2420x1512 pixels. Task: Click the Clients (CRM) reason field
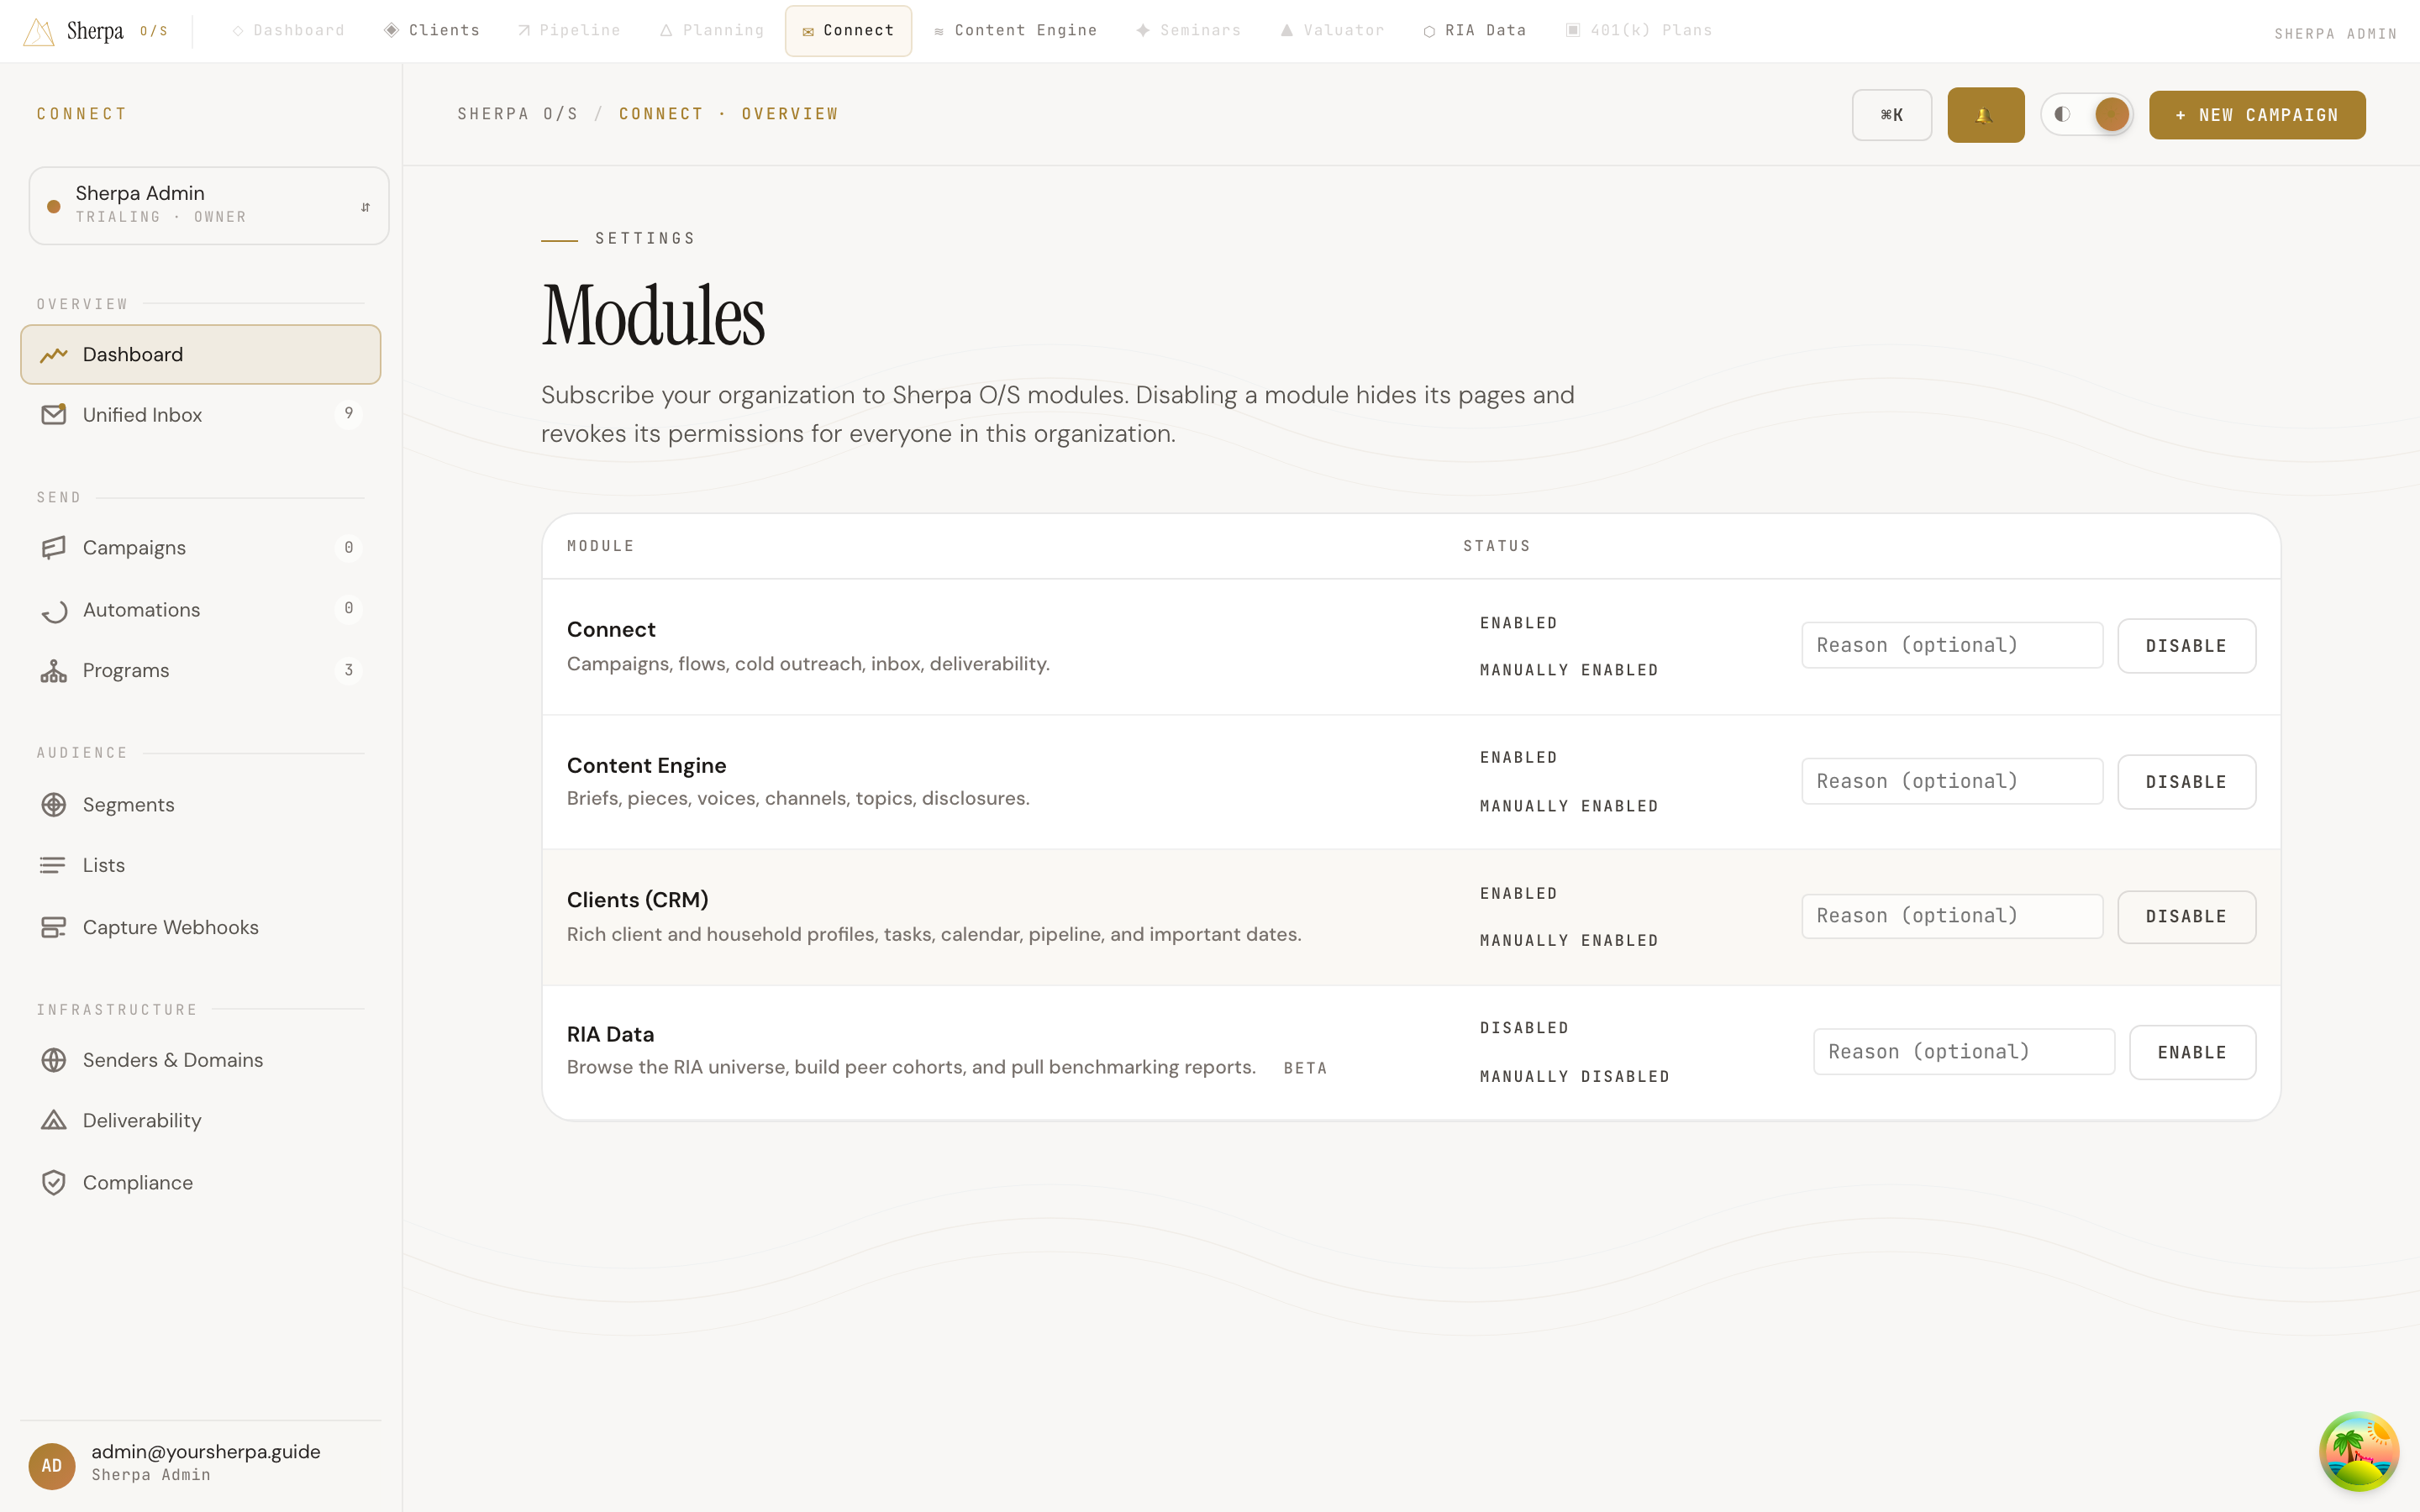(1952, 916)
